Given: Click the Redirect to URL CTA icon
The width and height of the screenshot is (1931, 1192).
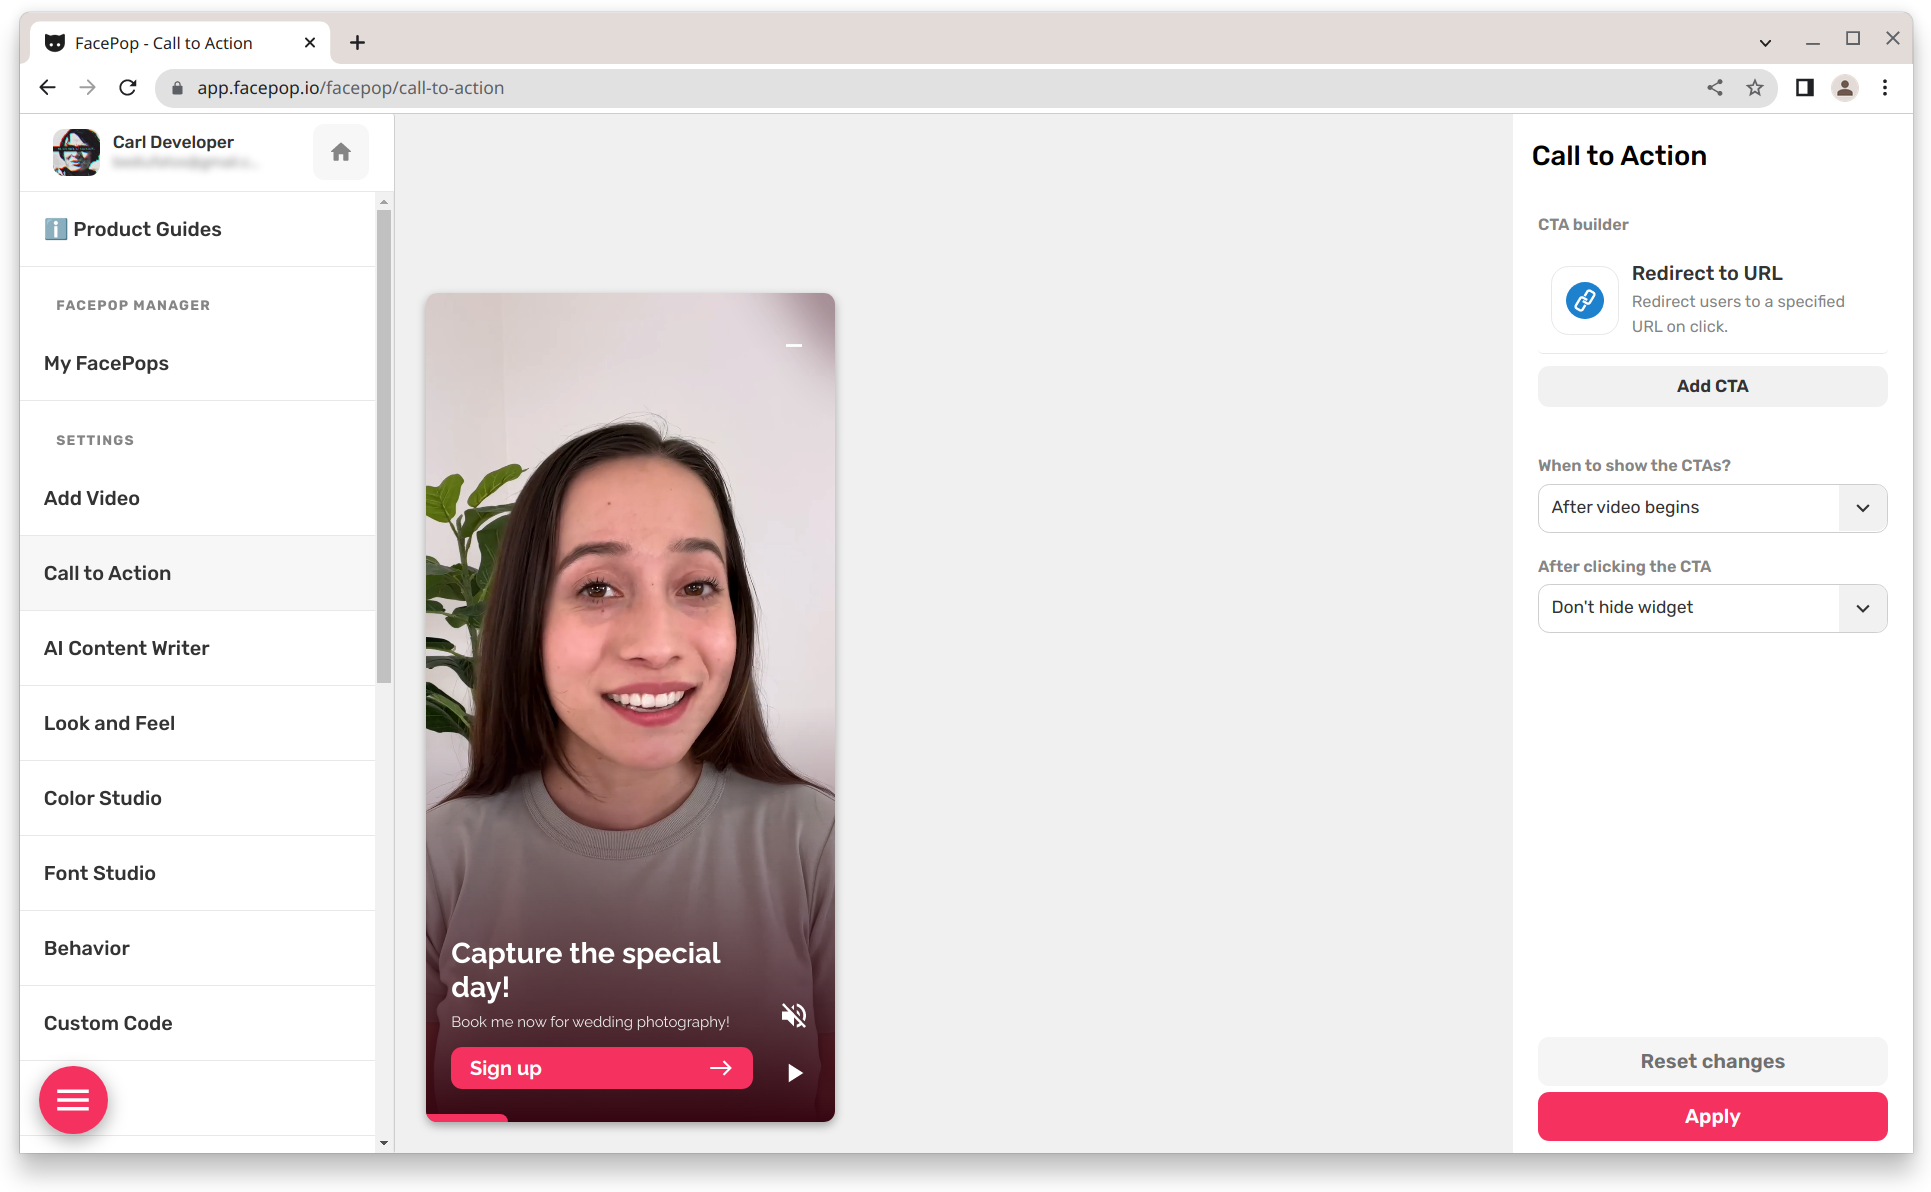Looking at the screenshot, I should (x=1583, y=299).
